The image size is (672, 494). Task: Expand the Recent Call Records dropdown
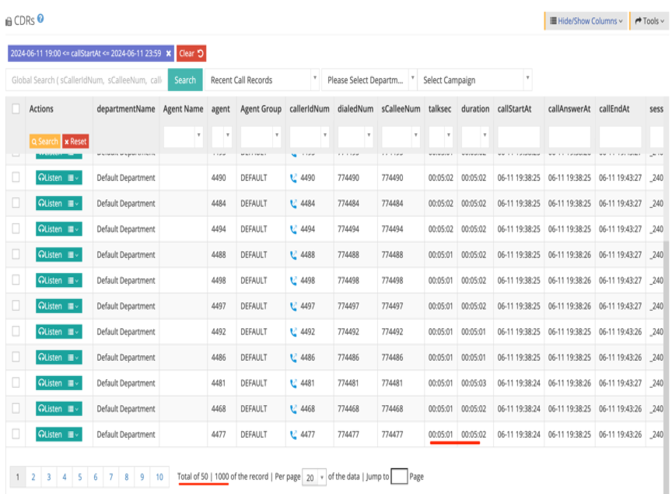[x=262, y=80]
